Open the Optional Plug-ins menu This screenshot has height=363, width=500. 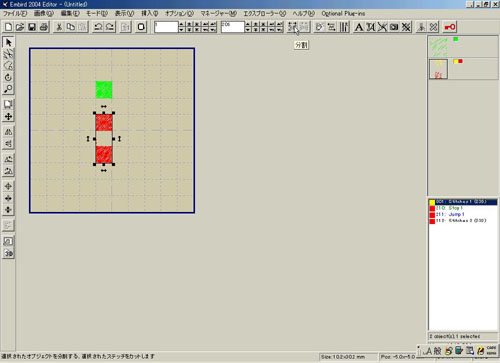pos(343,13)
